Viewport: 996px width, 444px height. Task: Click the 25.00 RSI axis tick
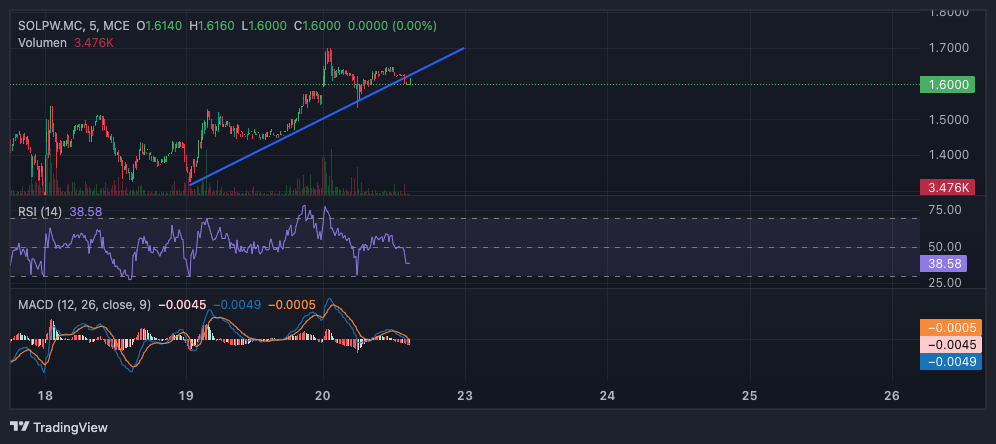click(x=943, y=282)
